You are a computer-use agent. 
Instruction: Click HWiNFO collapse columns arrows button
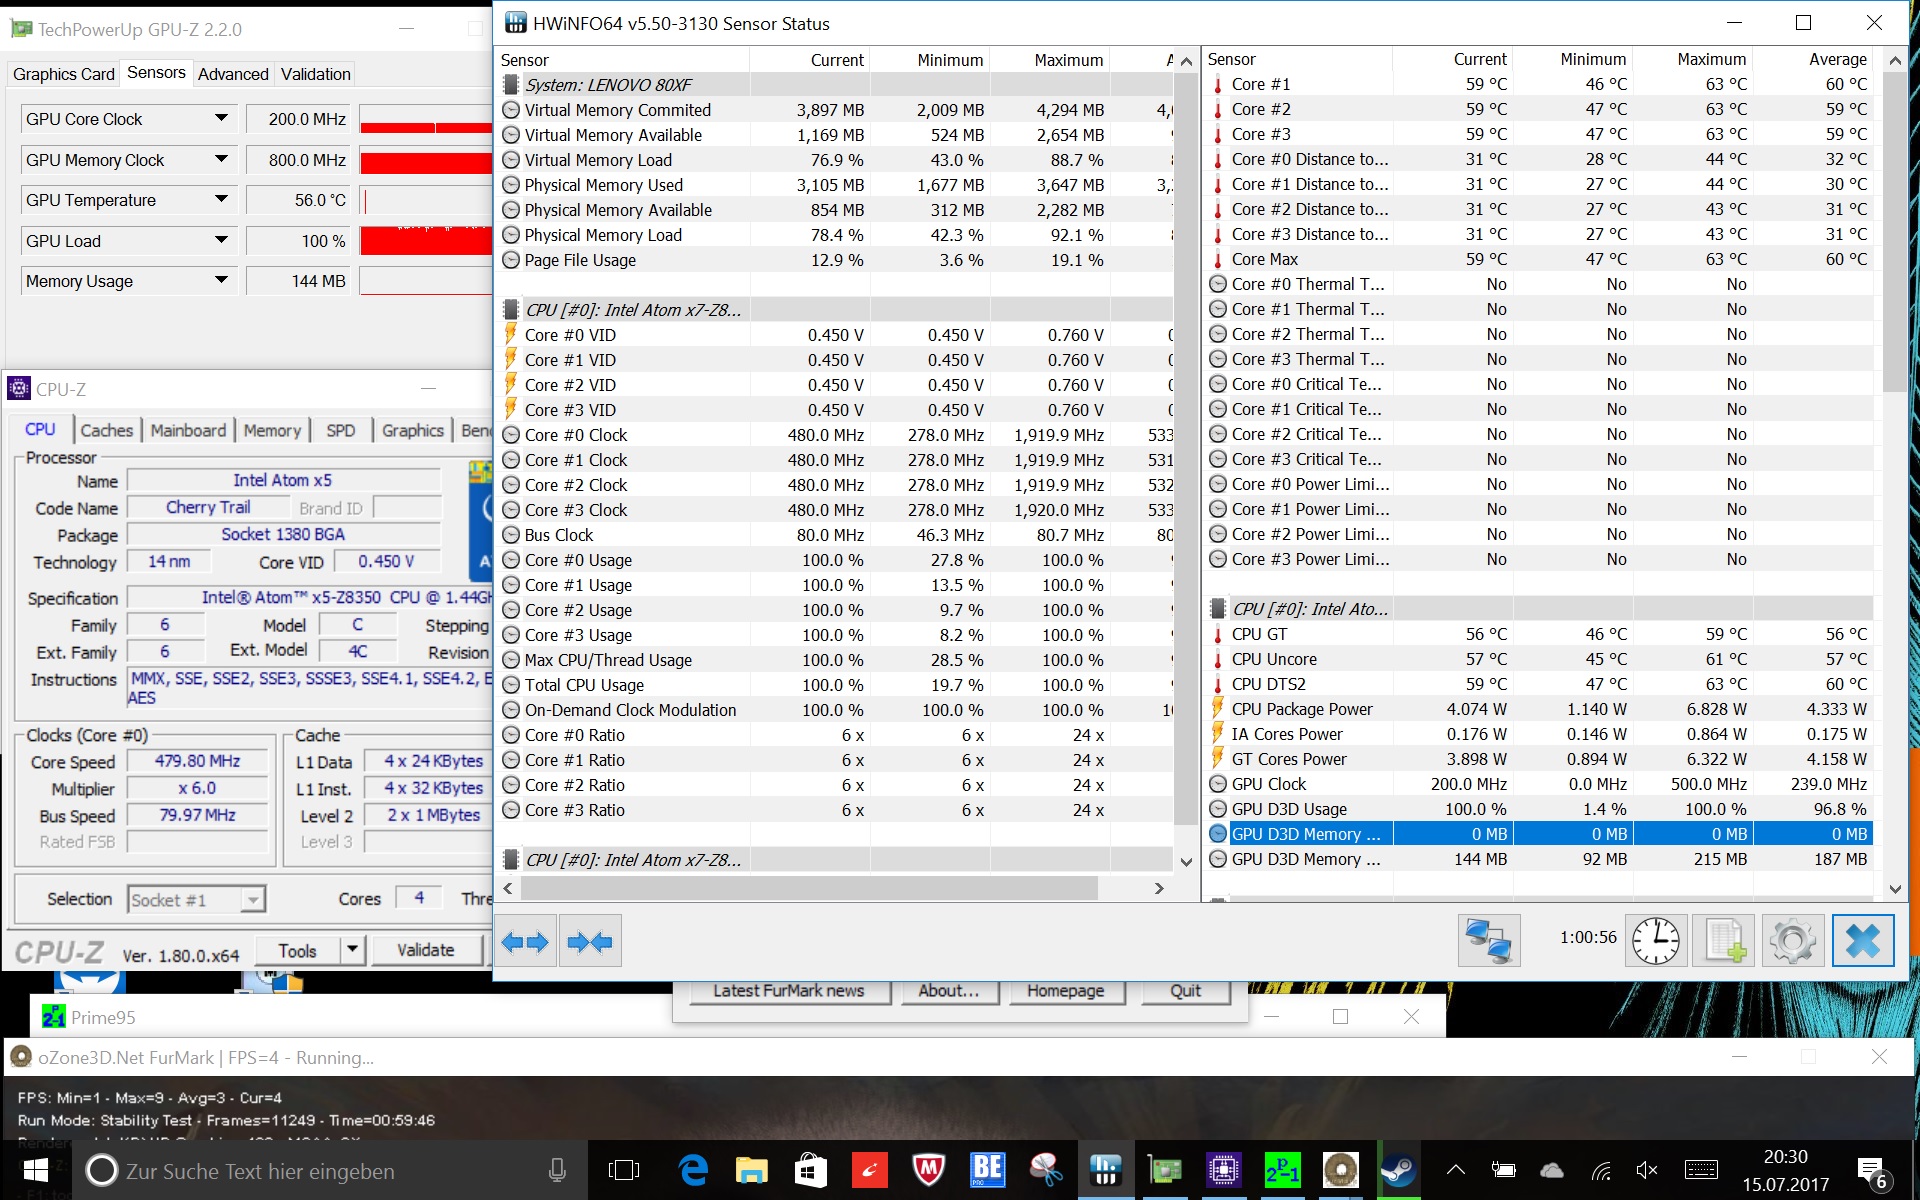coord(590,941)
